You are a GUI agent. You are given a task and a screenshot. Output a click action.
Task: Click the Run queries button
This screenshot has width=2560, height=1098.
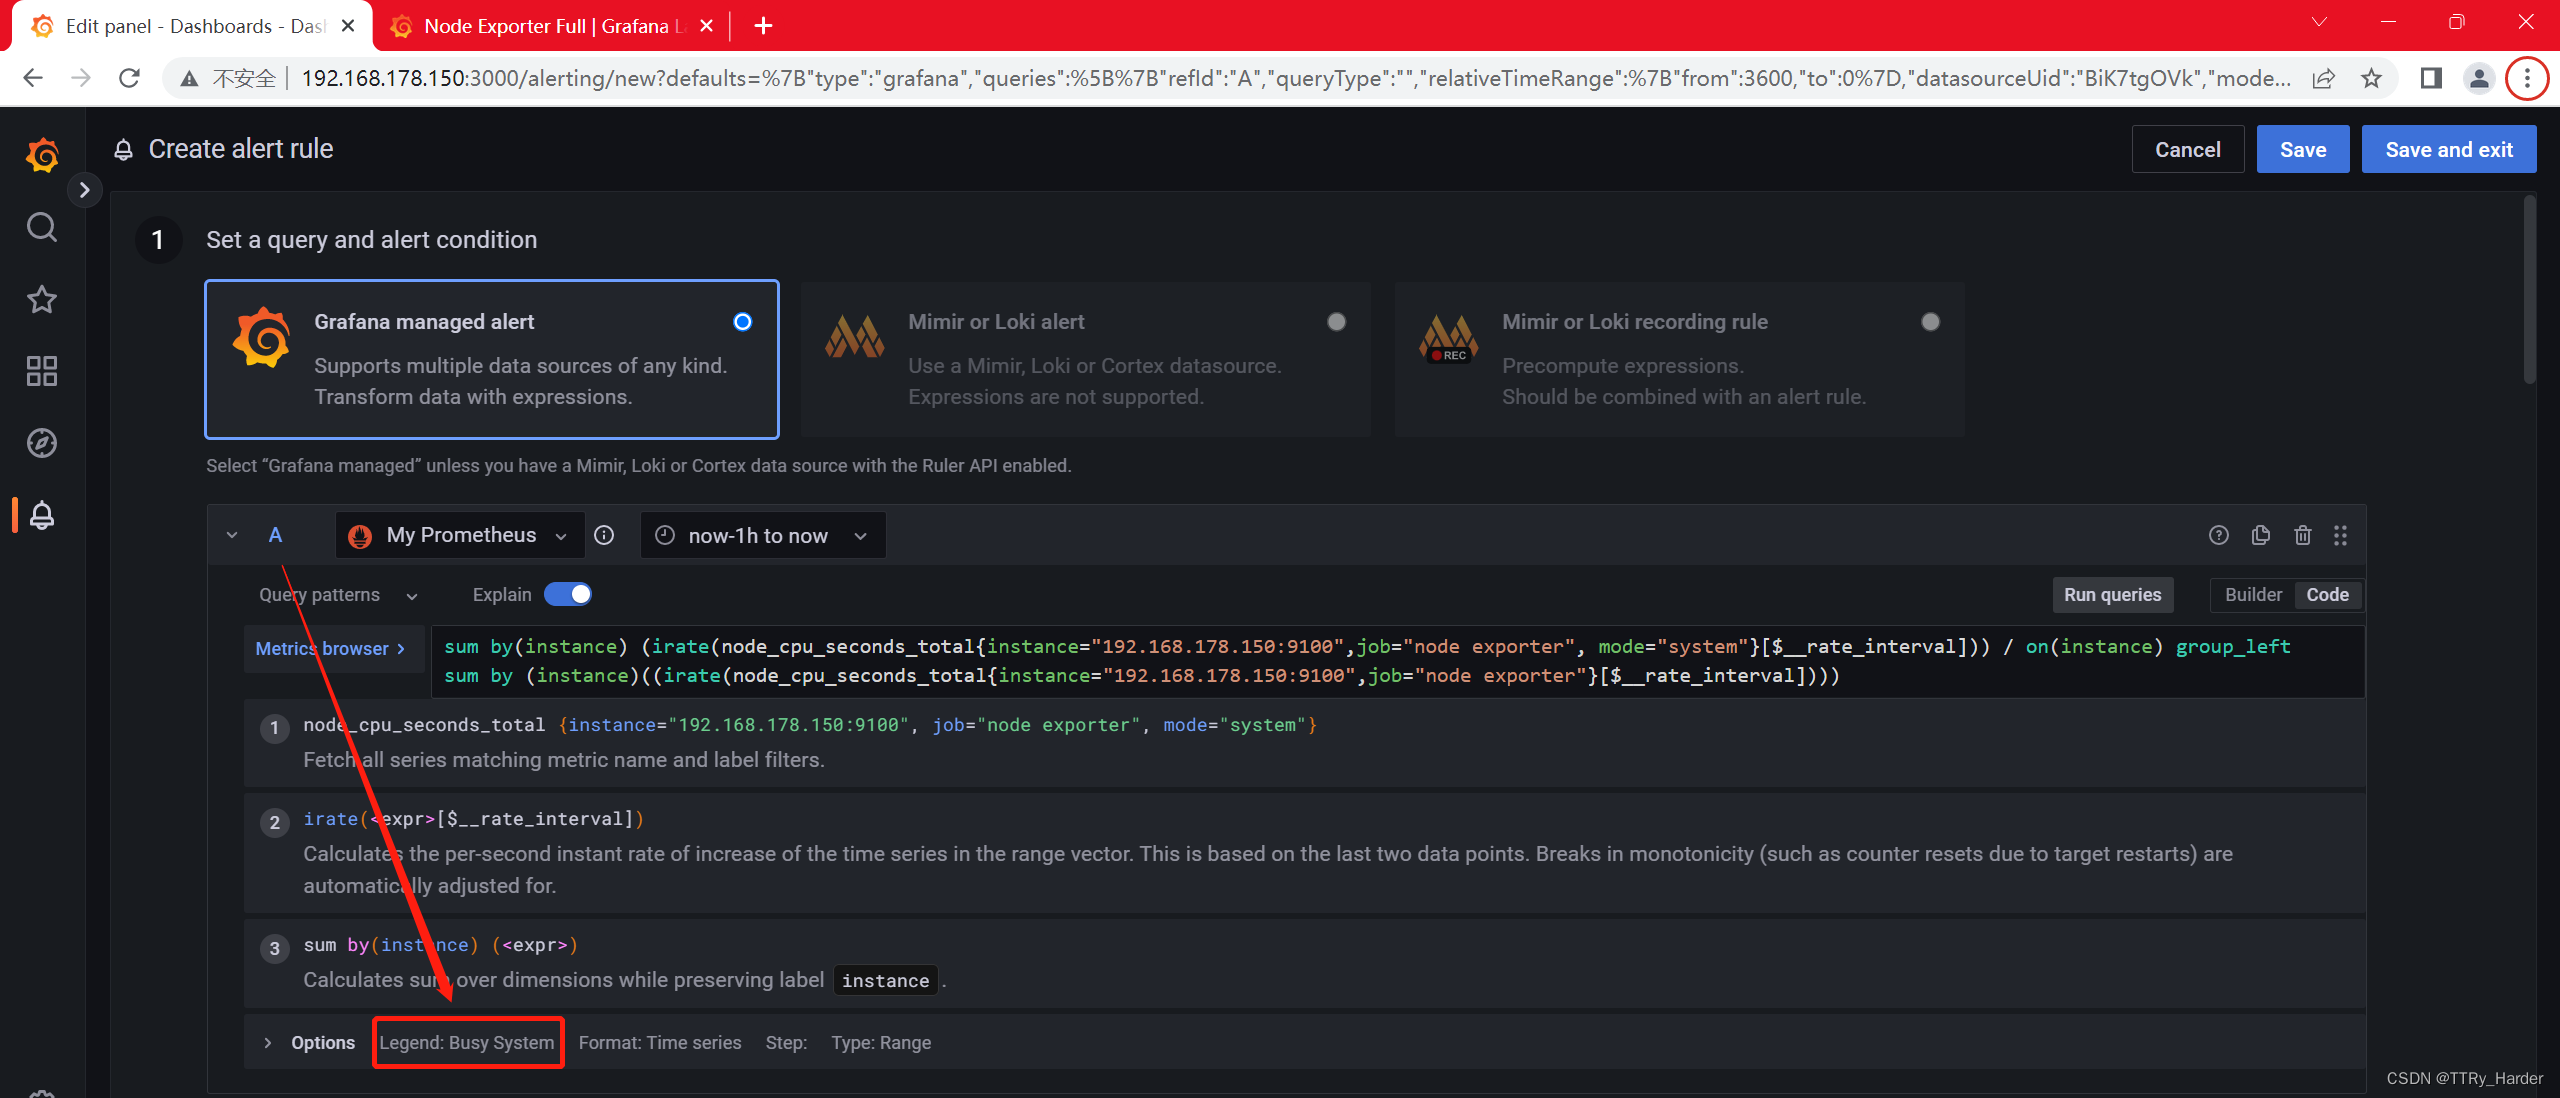pyautogui.click(x=2113, y=594)
